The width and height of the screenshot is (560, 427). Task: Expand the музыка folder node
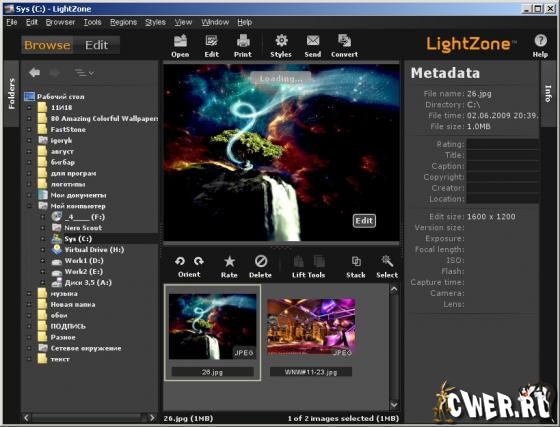pos(29,293)
